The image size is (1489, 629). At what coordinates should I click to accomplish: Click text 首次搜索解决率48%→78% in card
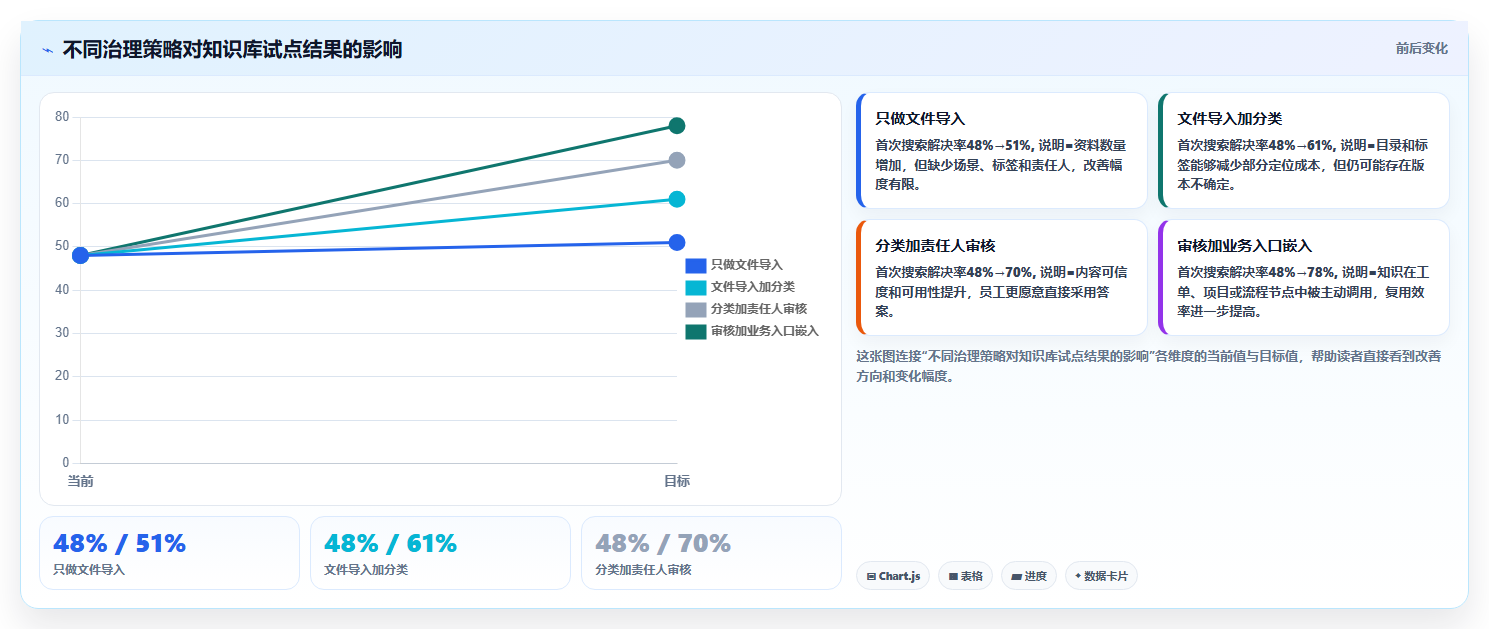click(x=1256, y=272)
